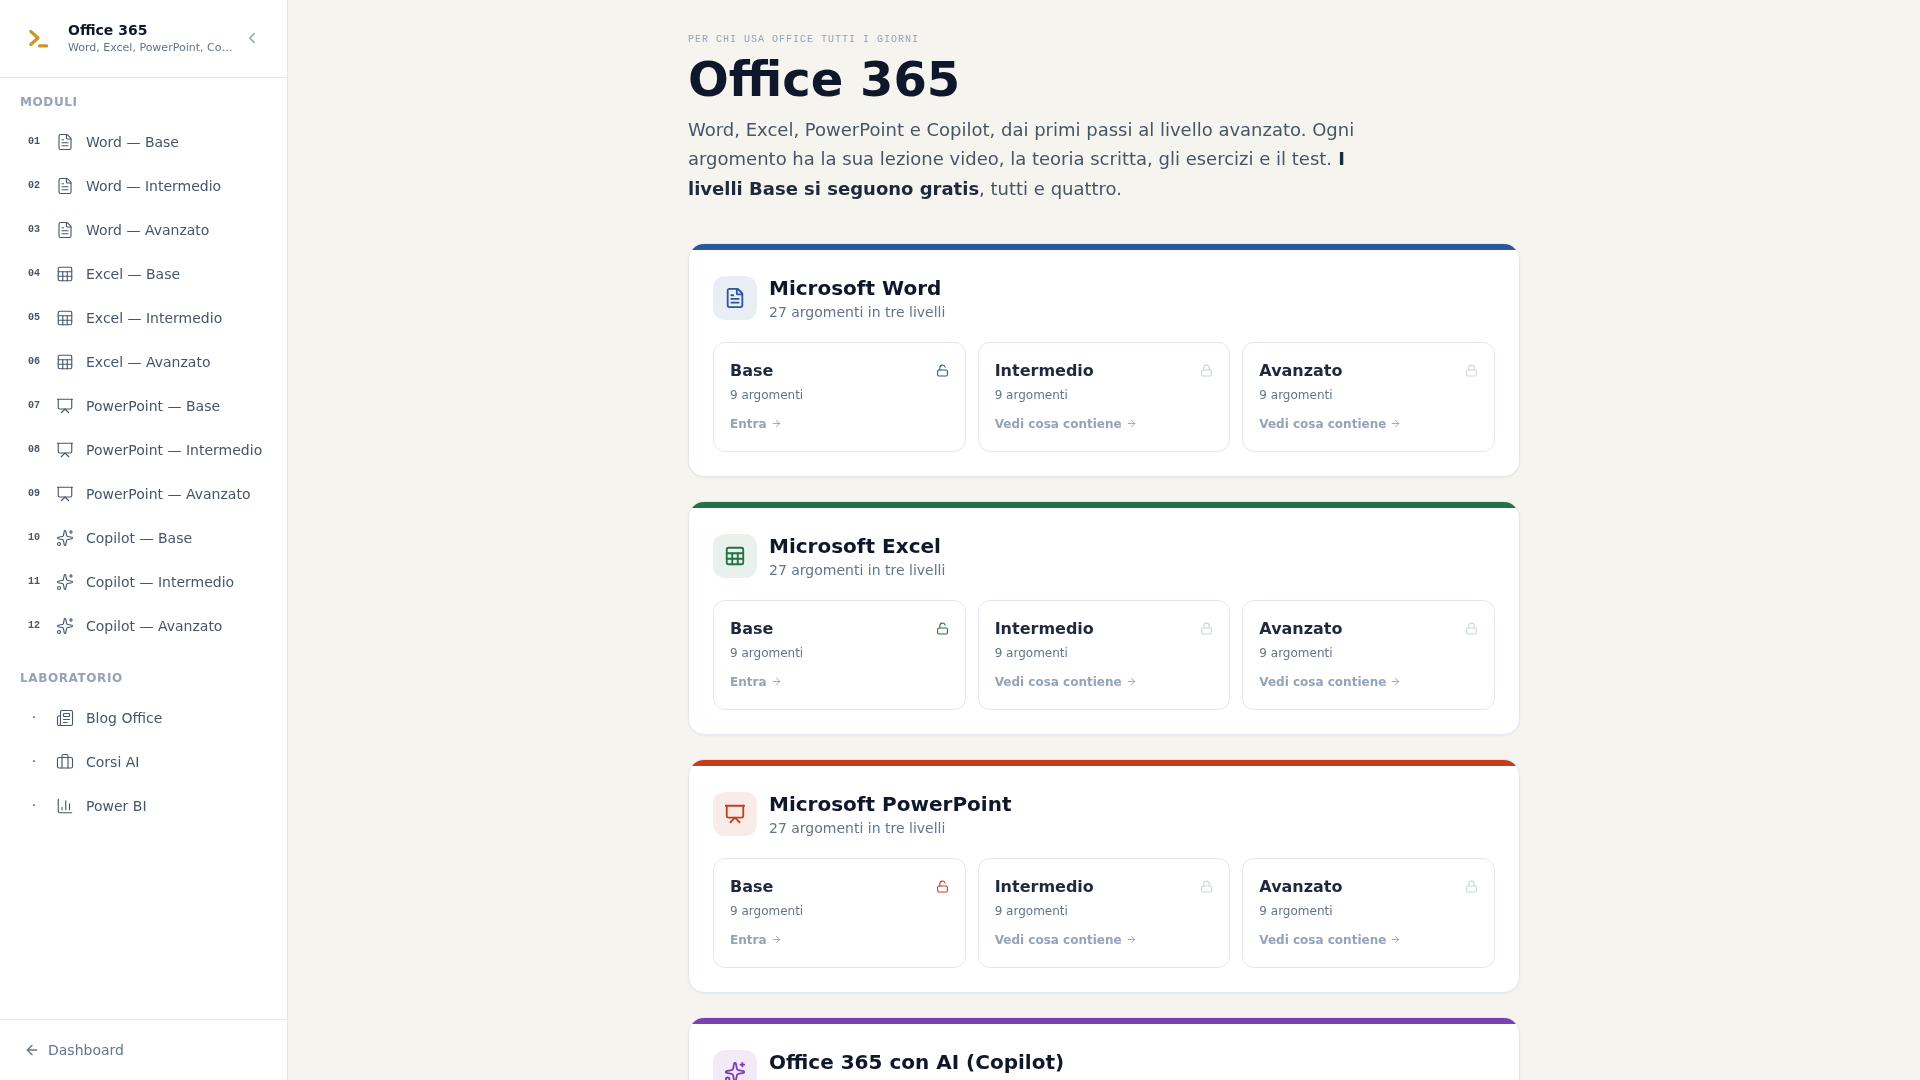
Task: Click Vedi cosa contiene on Excel Intermedio
Action: 1065,682
